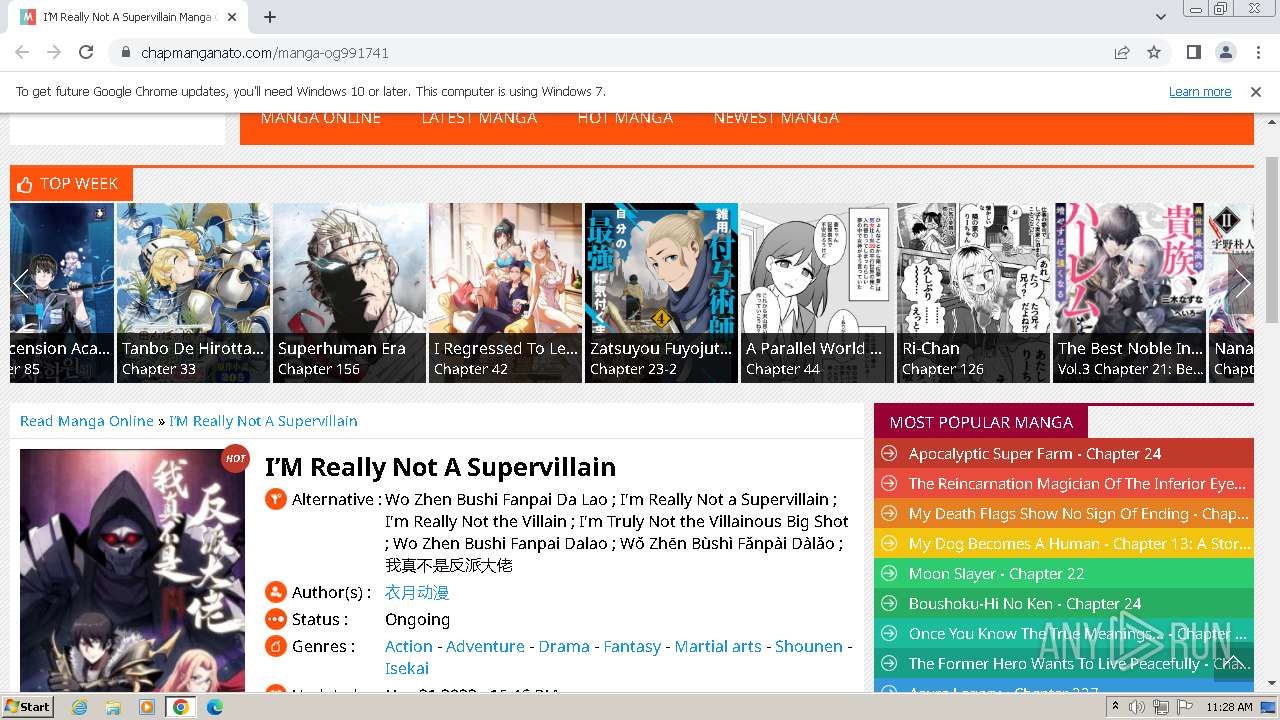Viewport: 1280px width, 720px height.
Task: Select the Action genre link
Action: click(409, 646)
